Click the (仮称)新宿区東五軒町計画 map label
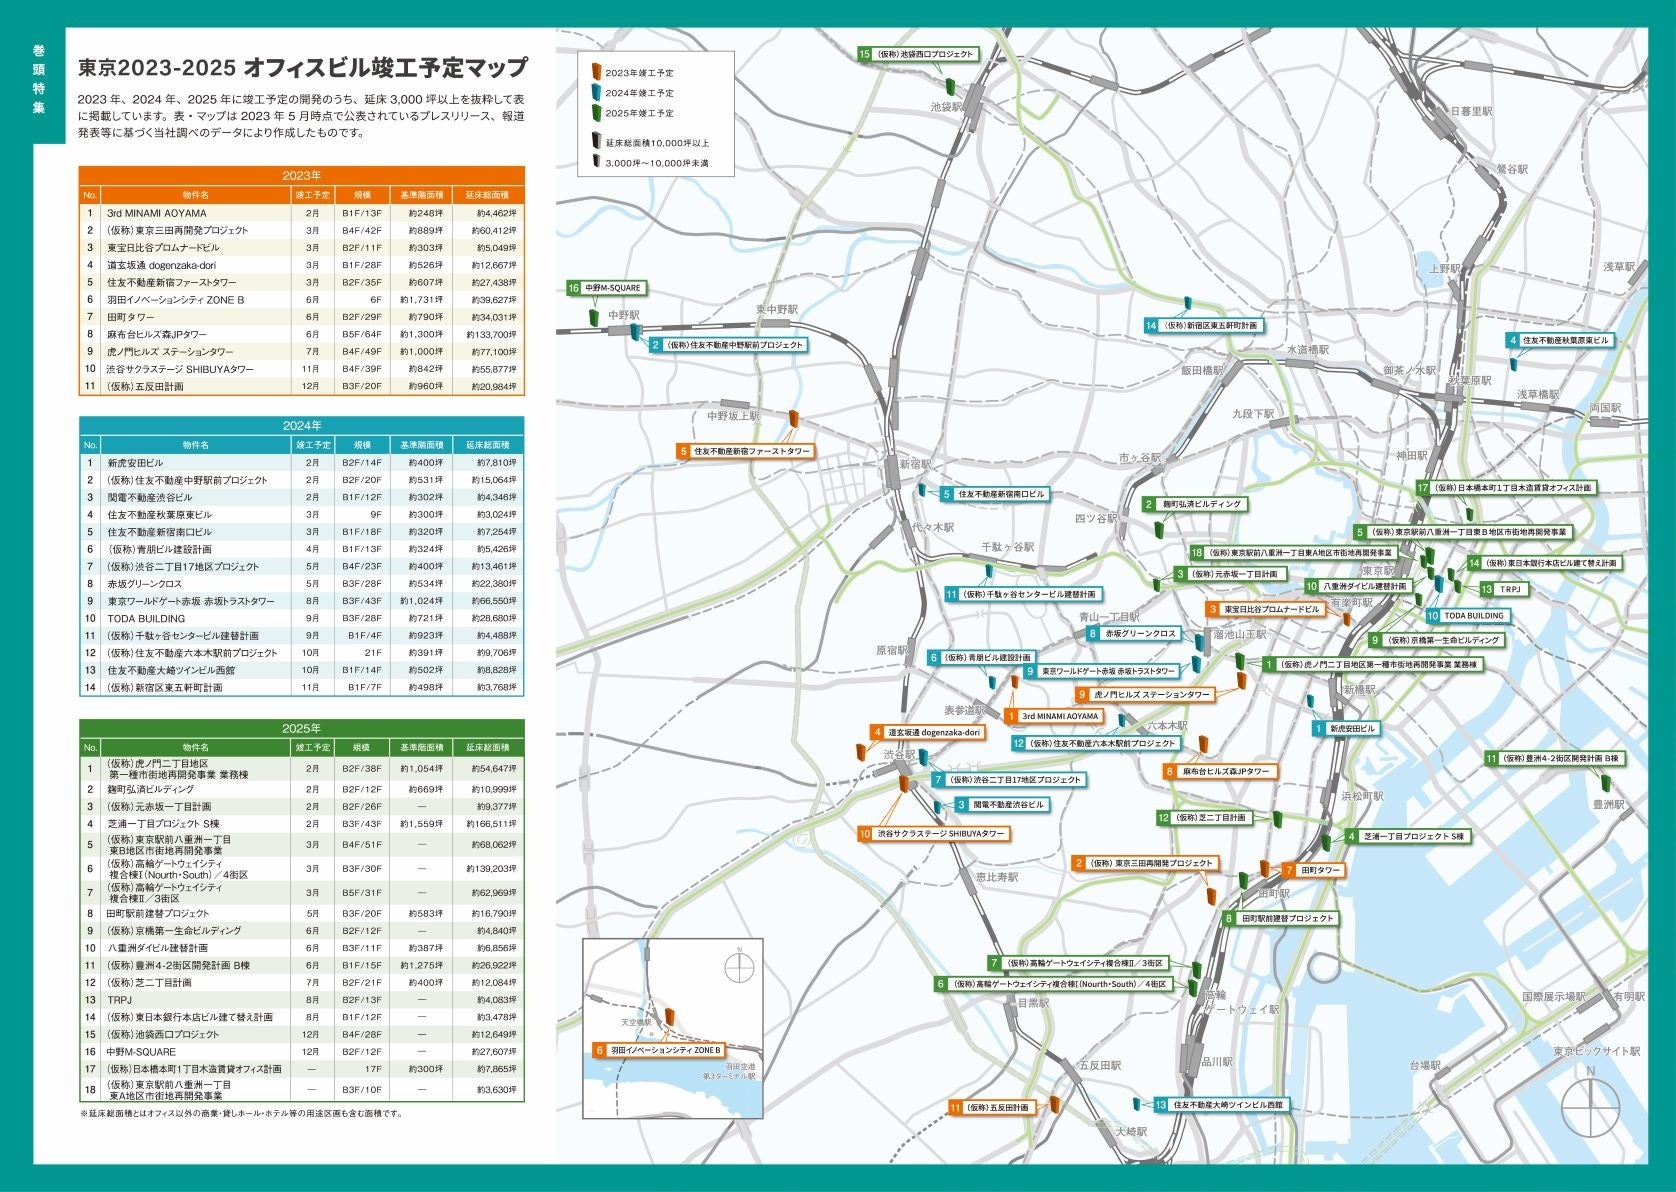 point(1203,326)
